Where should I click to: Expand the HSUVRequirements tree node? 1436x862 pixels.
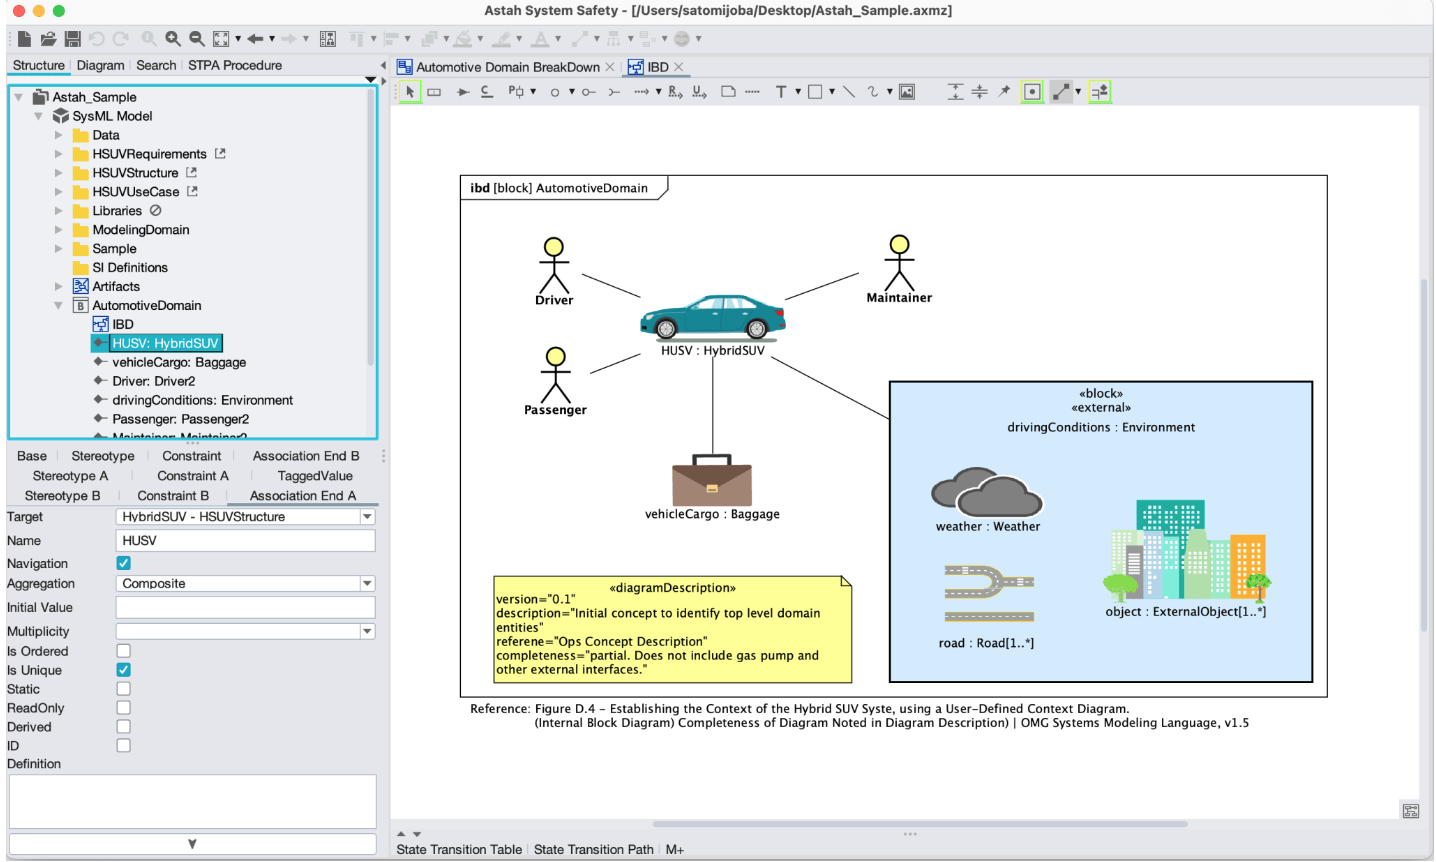60,153
